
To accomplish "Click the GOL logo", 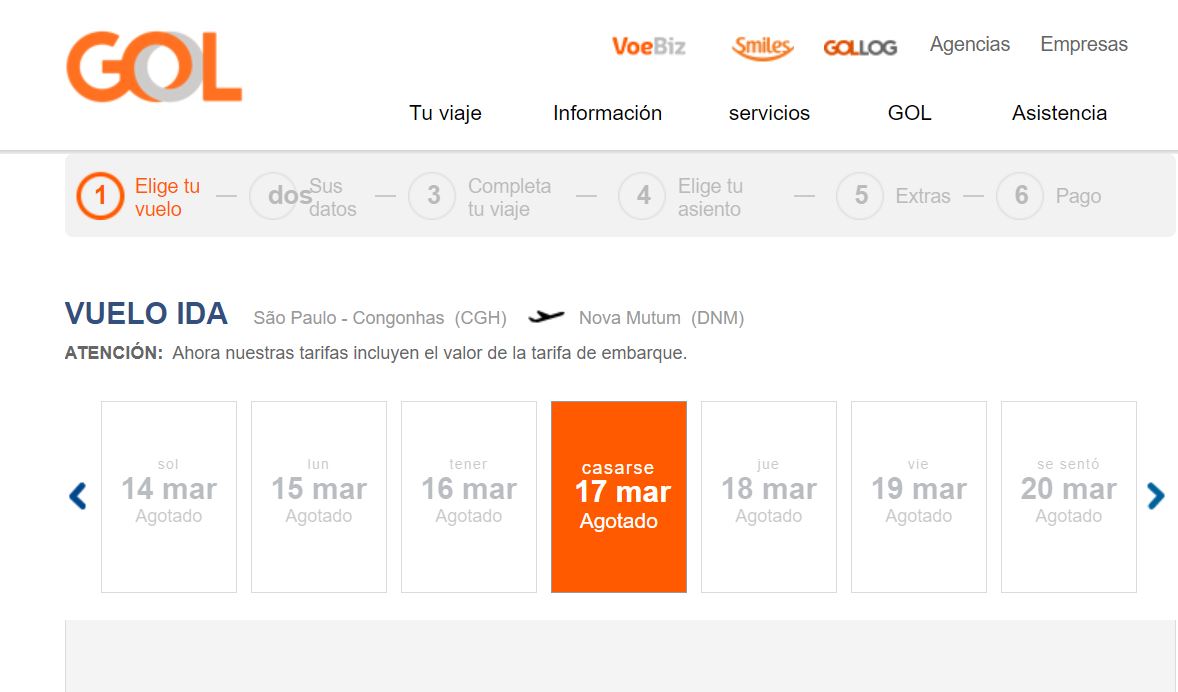I will coord(154,67).
